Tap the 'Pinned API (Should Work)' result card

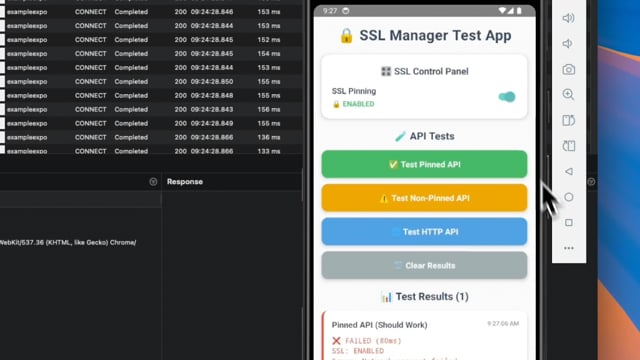pyautogui.click(x=424, y=336)
